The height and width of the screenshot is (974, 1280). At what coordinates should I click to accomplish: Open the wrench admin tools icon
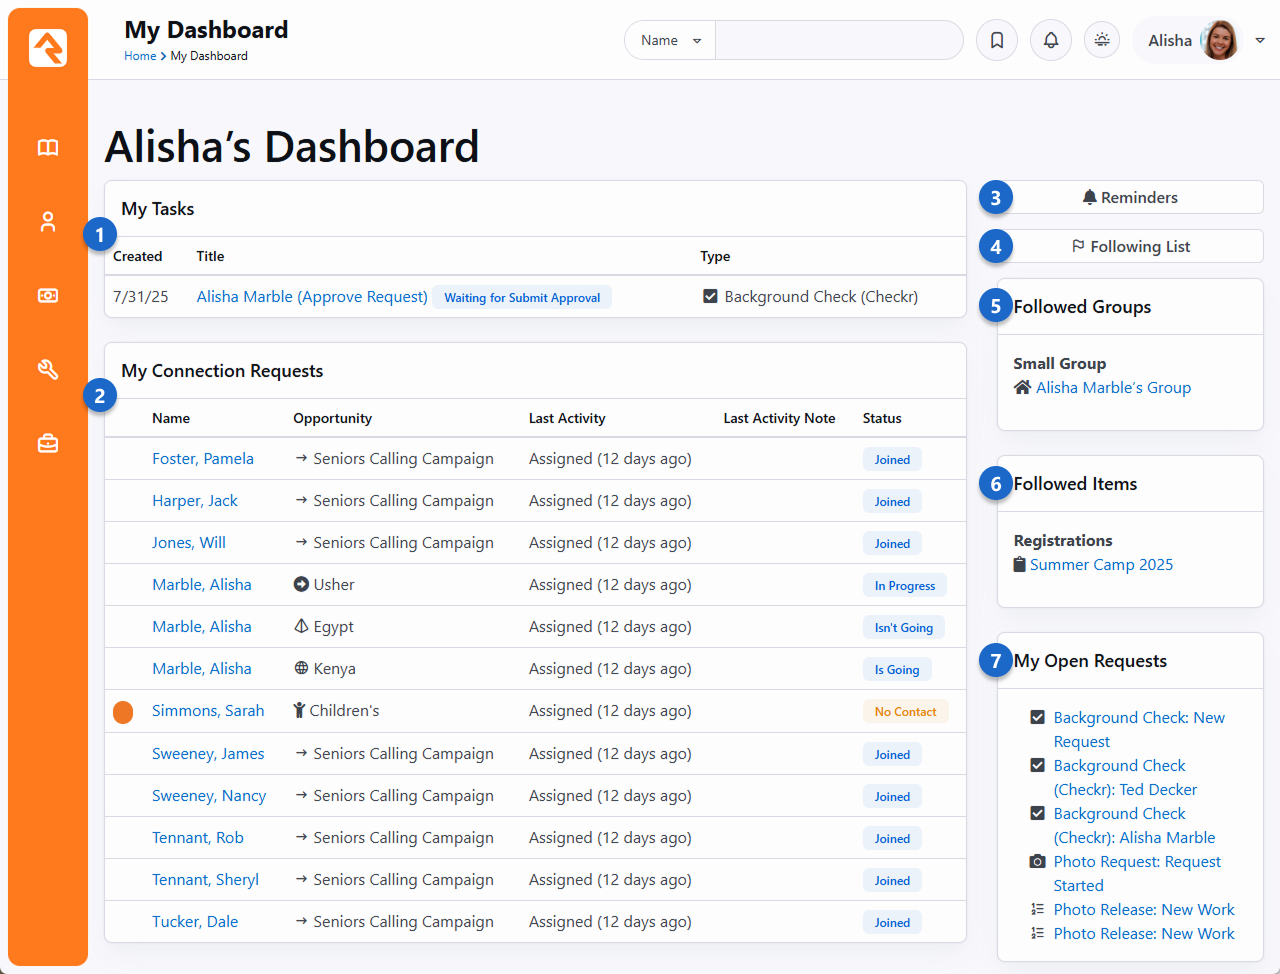[x=48, y=370]
